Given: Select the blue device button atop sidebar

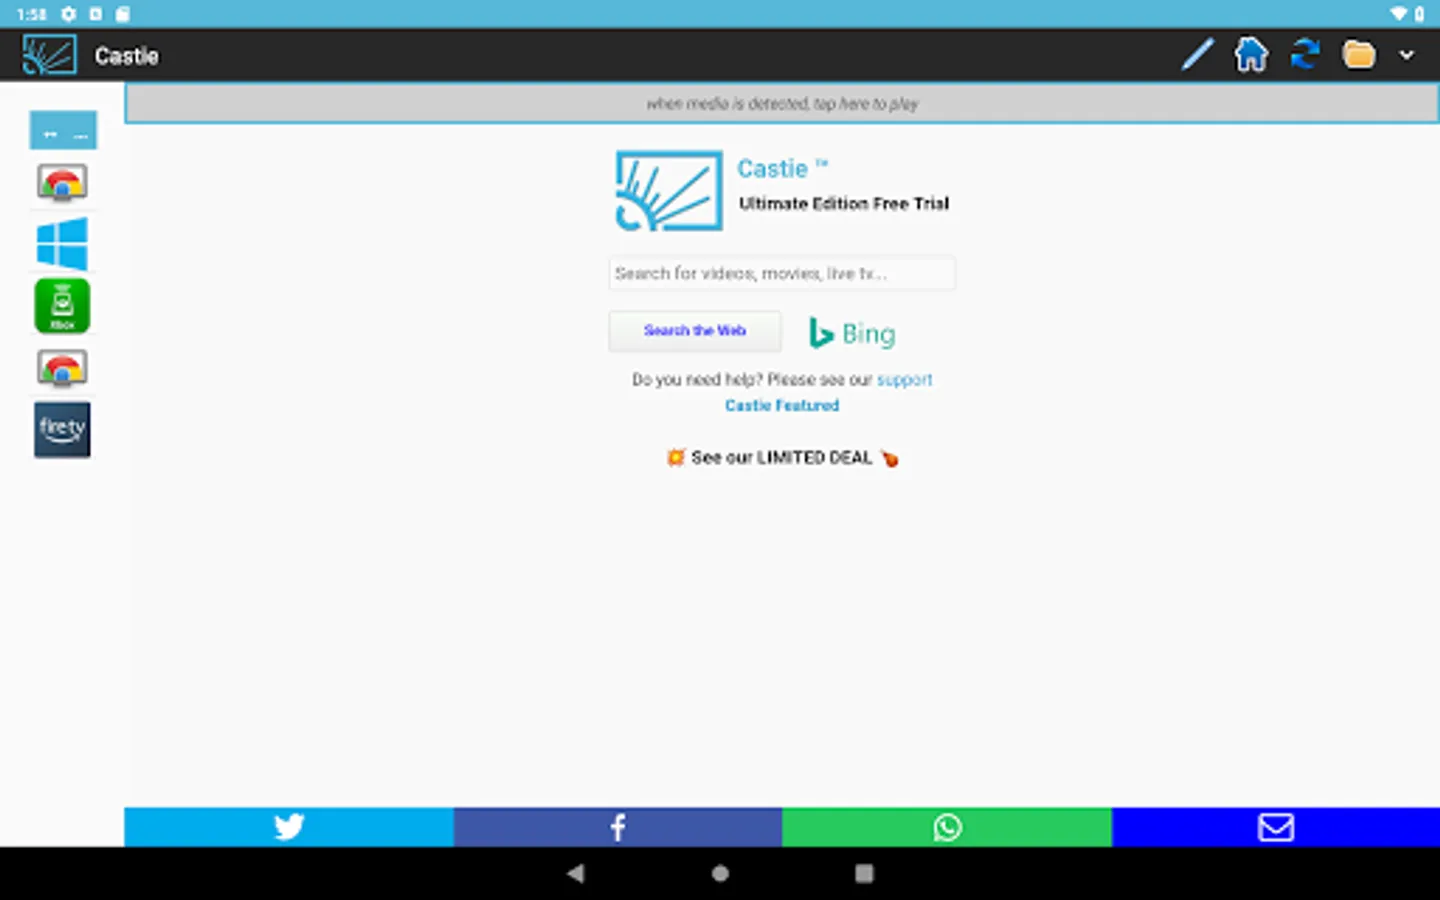Looking at the screenshot, I should [63, 130].
